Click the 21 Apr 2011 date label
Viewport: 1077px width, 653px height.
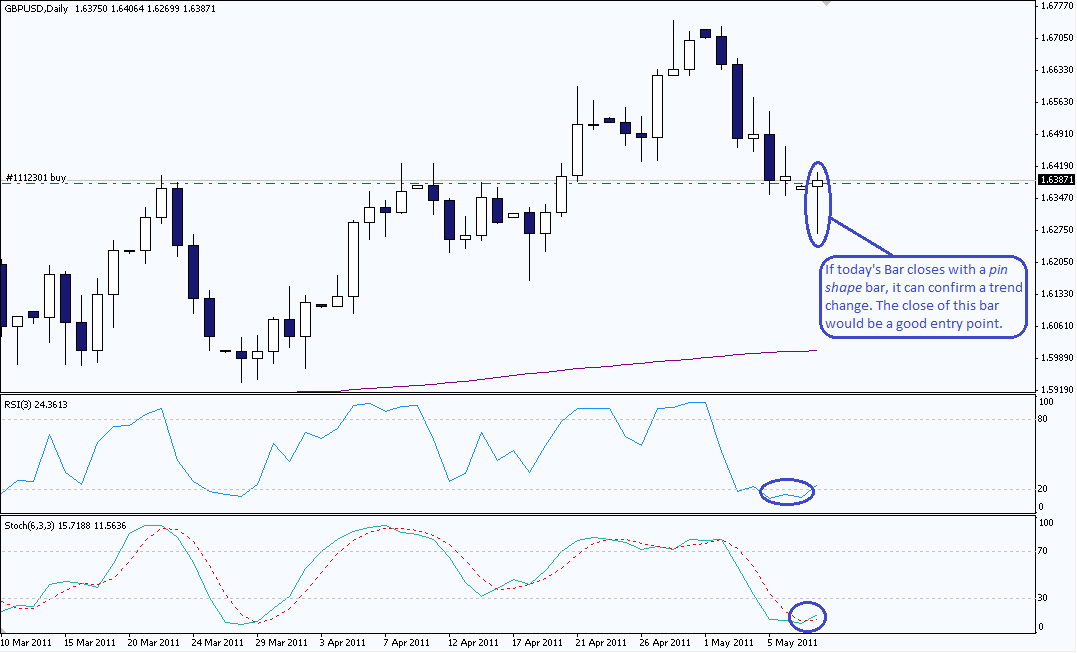click(x=602, y=642)
